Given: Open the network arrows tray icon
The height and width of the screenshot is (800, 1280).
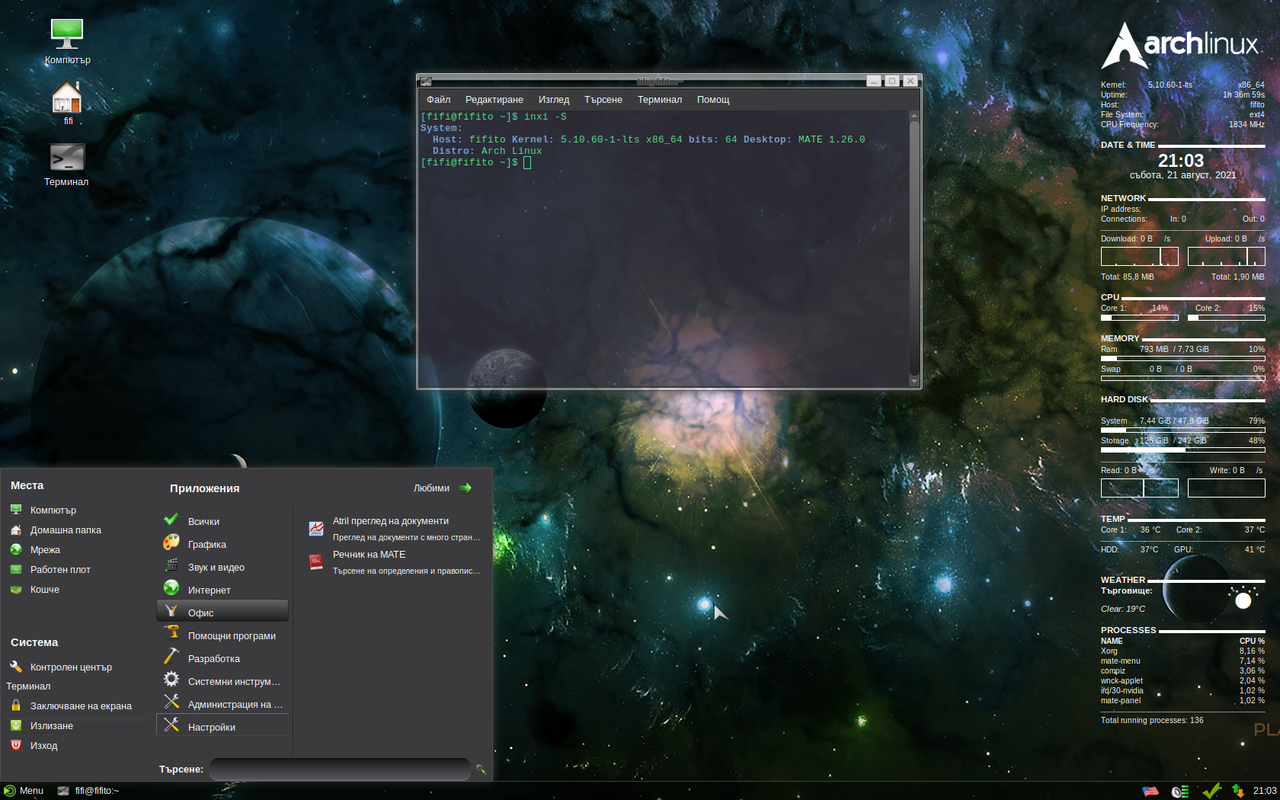Looking at the screenshot, I should pyautogui.click(x=1238, y=791).
